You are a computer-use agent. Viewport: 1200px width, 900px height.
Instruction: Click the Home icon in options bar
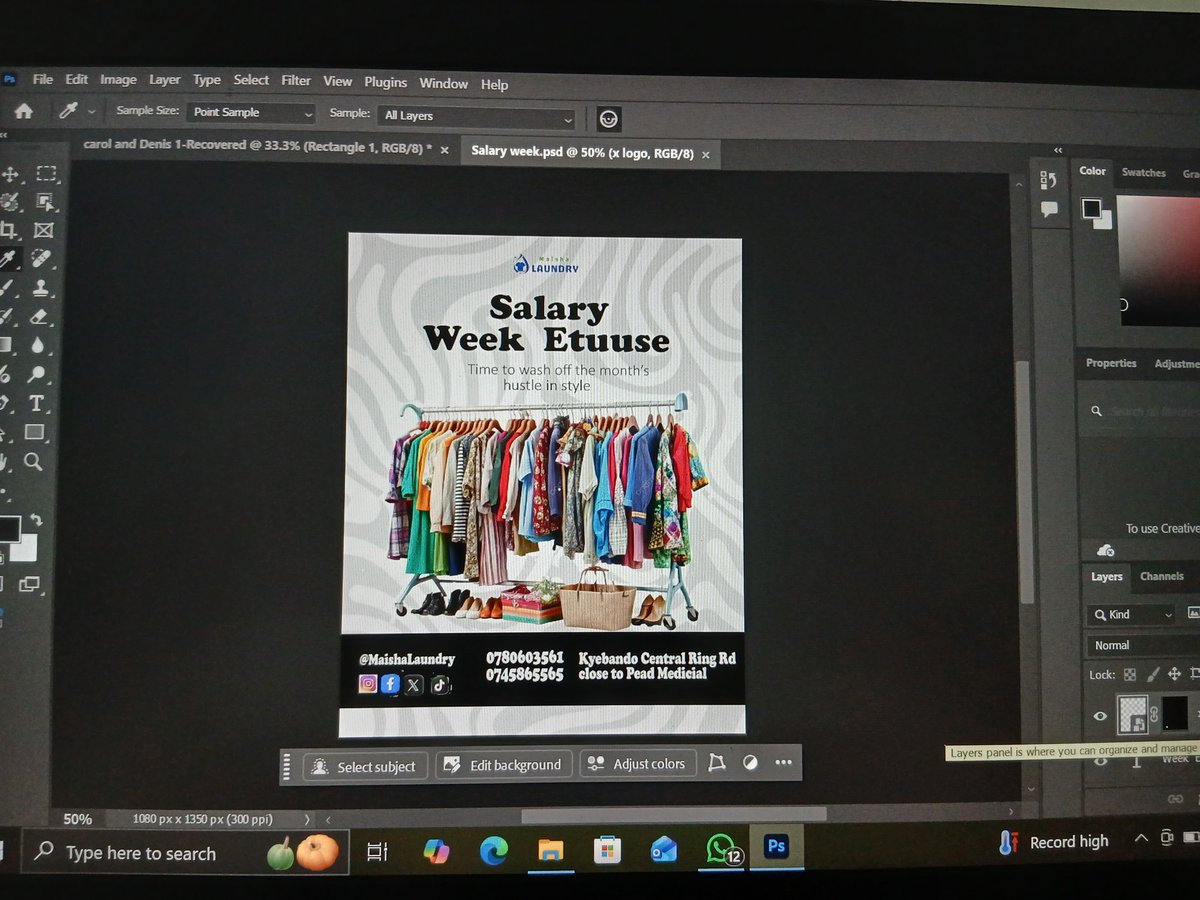[x=24, y=112]
